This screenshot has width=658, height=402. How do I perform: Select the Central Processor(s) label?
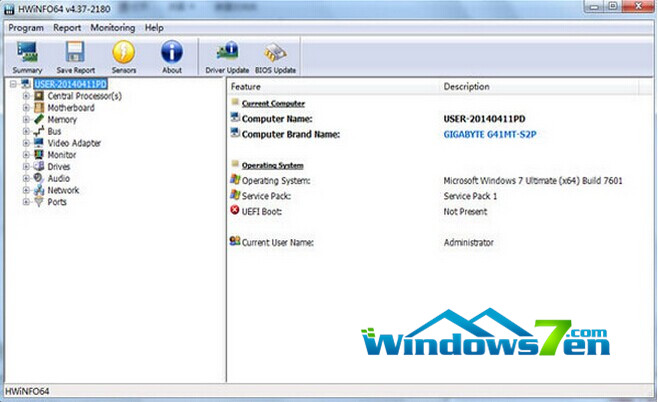(x=84, y=96)
